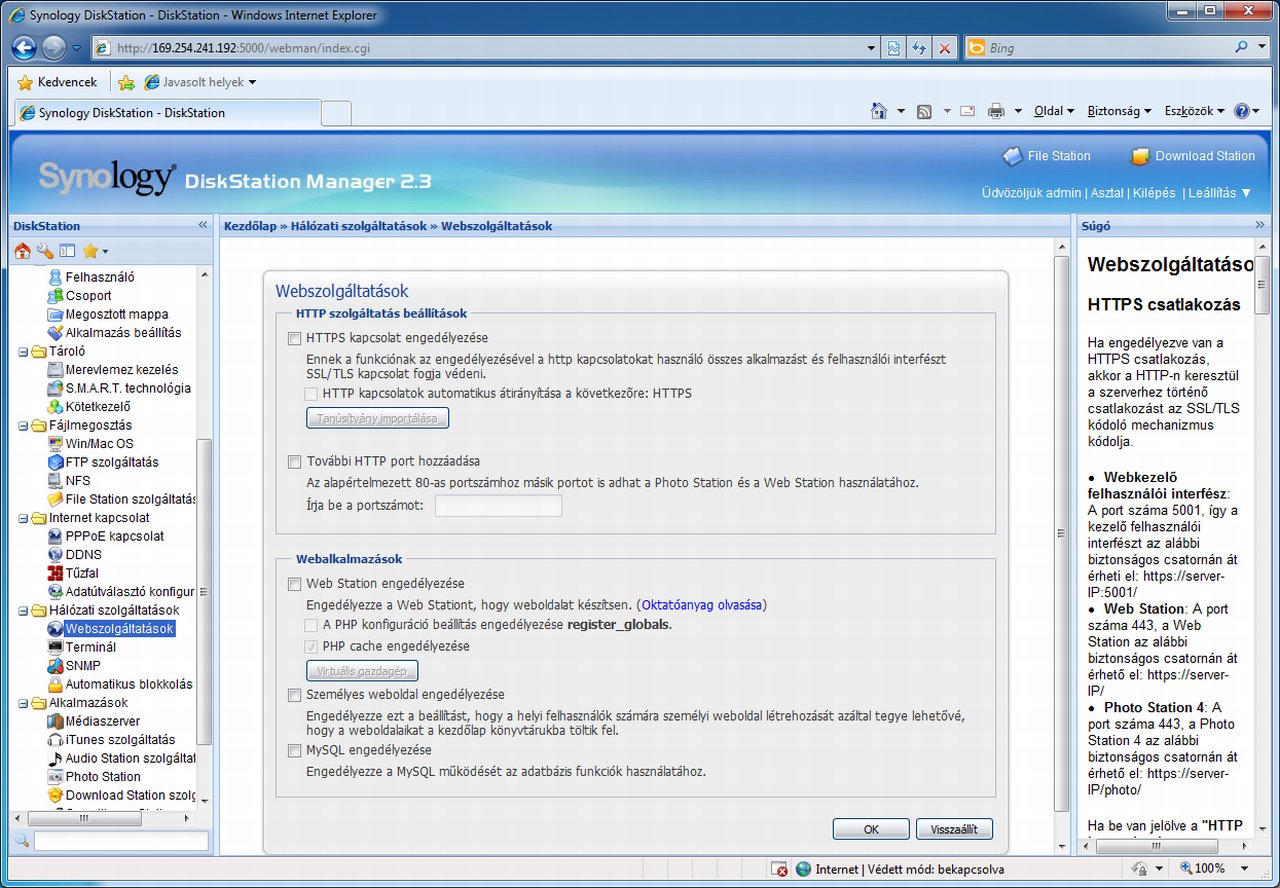Collapse the Hálózati szolgáltatások tree node
The image size is (1280, 888).
click(x=24, y=611)
